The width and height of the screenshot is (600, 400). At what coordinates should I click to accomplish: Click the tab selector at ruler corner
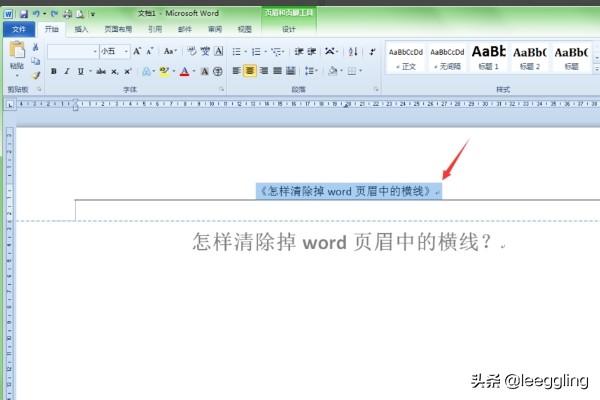click(10, 104)
